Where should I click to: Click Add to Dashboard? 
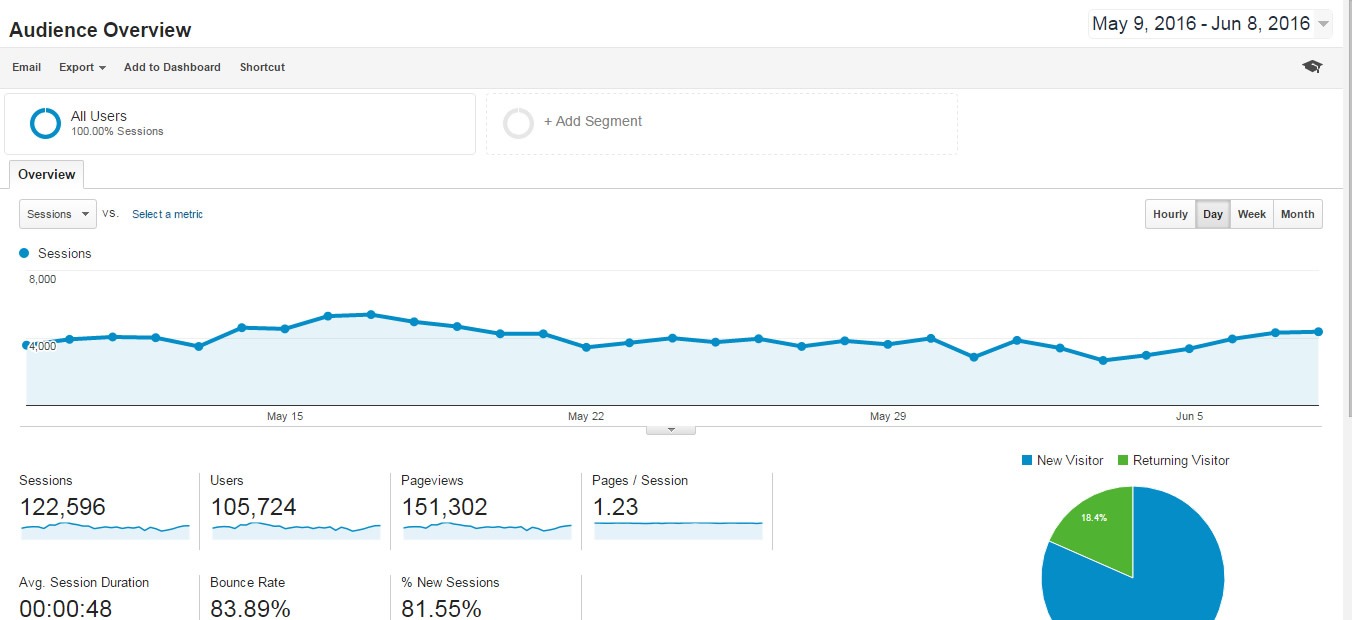(x=171, y=67)
